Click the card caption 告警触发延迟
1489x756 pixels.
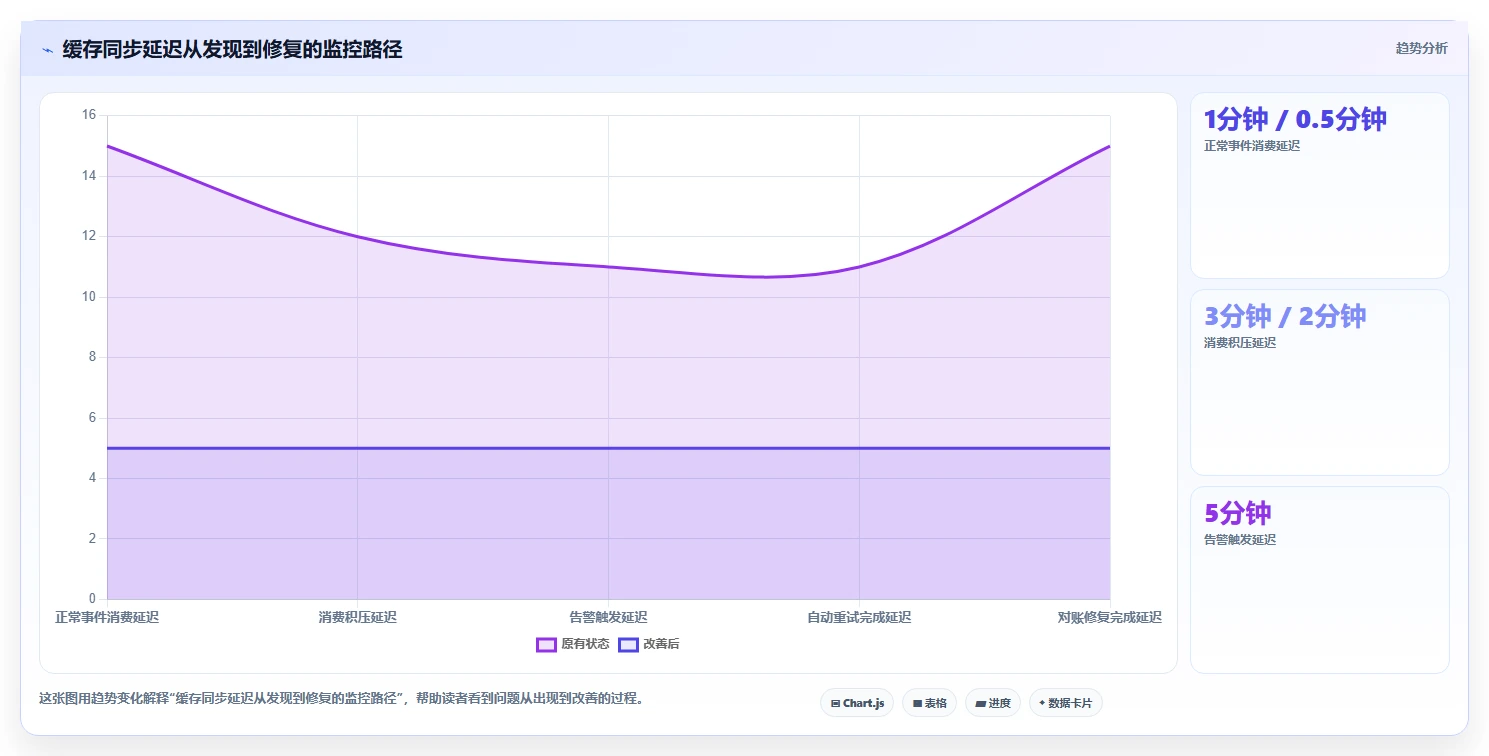[1240, 539]
